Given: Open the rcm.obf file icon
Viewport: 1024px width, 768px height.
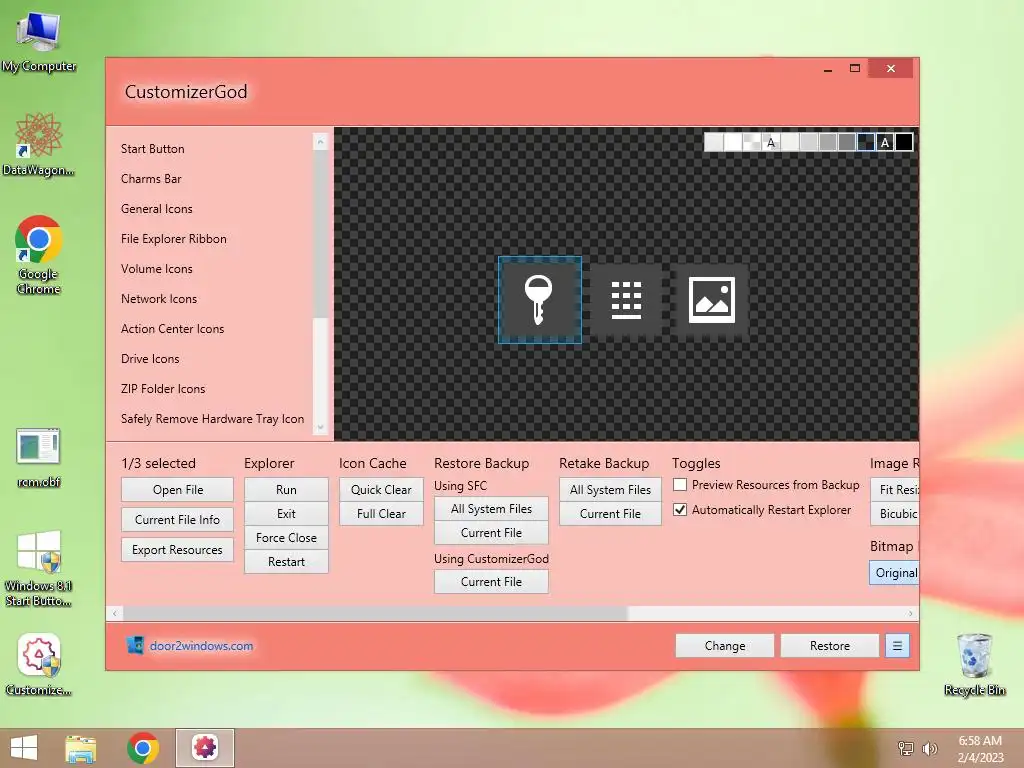Looking at the screenshot, I should pyautogui.click(x=39, y=458).
